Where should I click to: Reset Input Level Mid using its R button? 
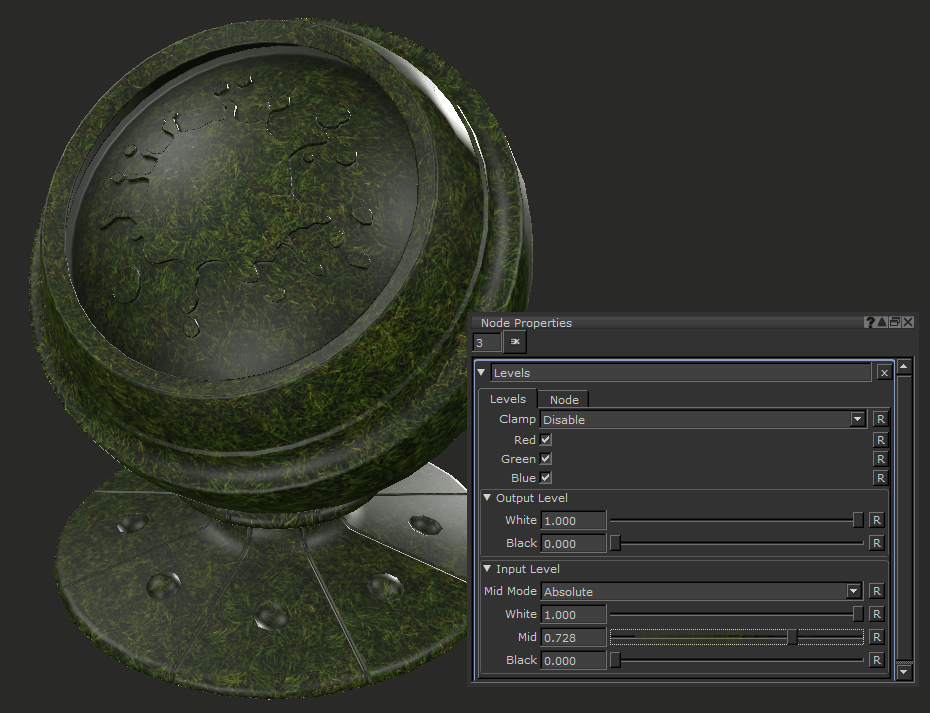point(876,637)
